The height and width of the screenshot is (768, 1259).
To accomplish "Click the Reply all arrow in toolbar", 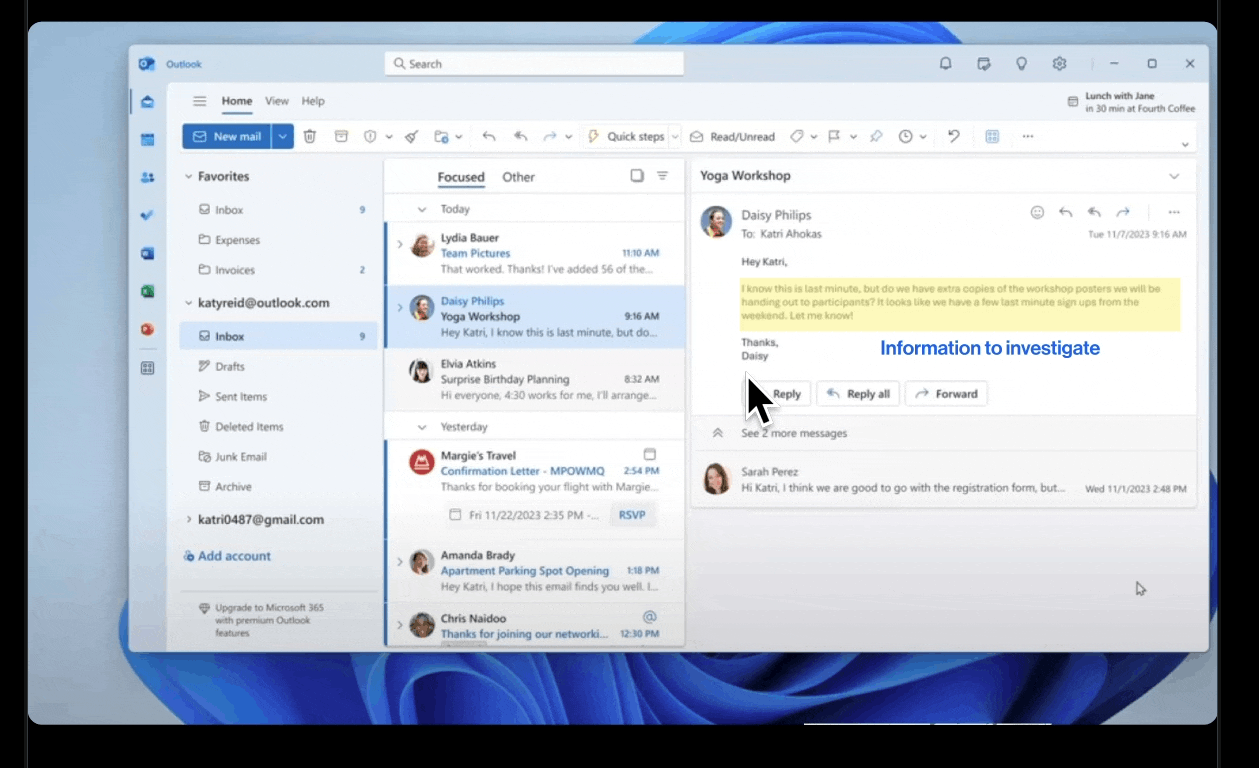I will pyautogui.click(x=521, y=136).
